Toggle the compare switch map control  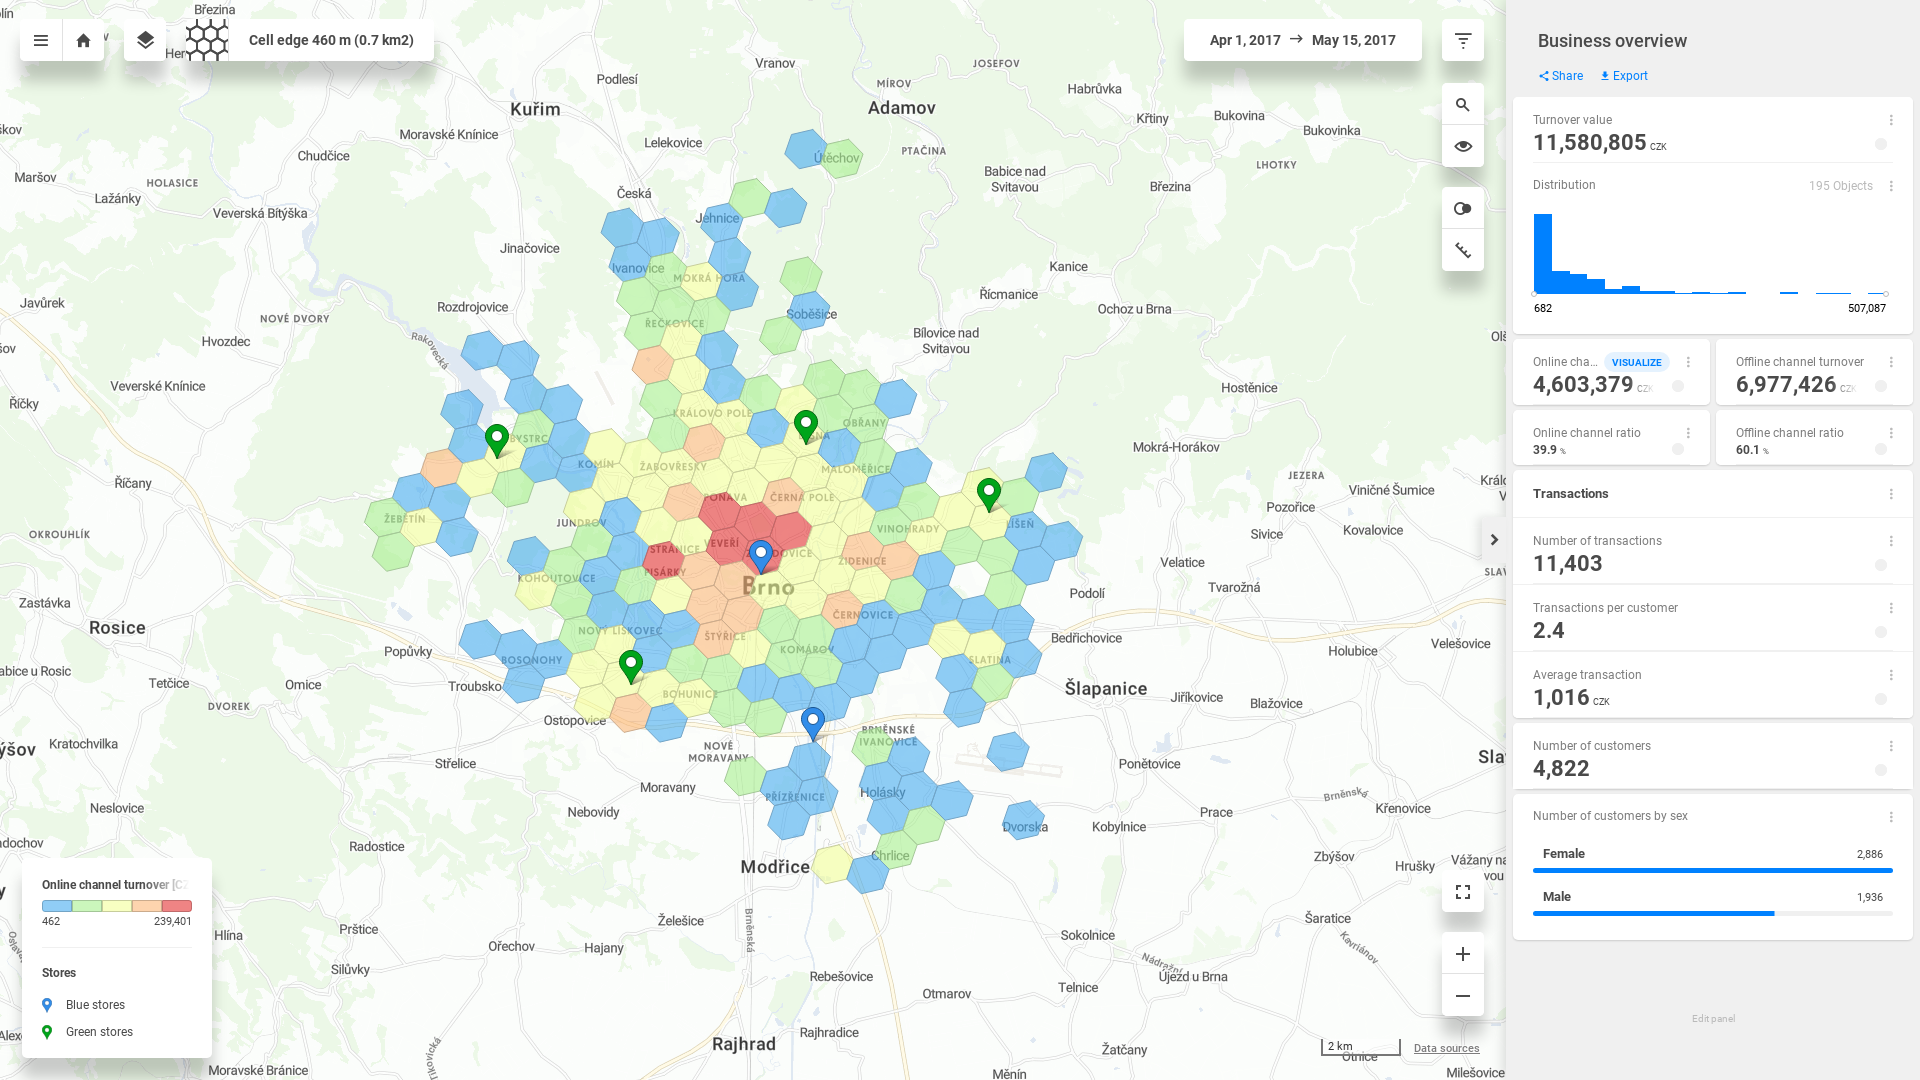tap(1463, 209)
